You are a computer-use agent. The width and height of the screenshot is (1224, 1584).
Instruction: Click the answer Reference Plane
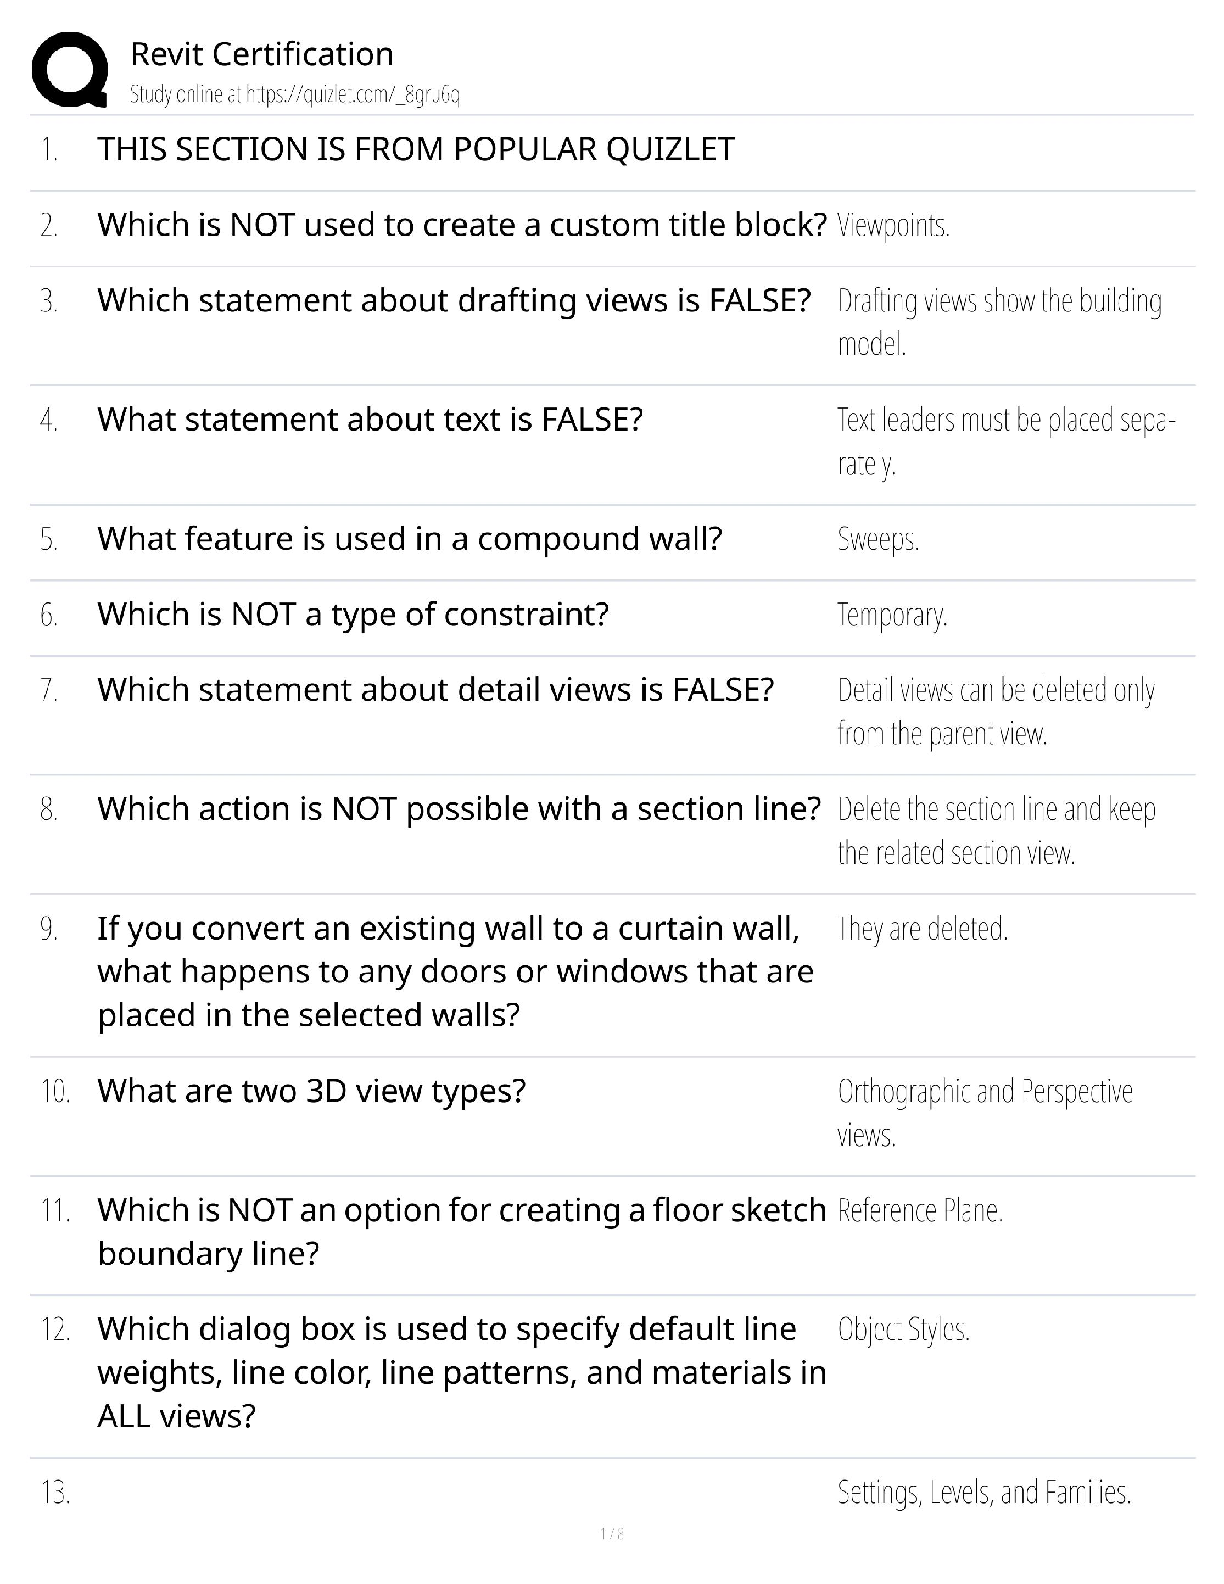pos(920,1211)
